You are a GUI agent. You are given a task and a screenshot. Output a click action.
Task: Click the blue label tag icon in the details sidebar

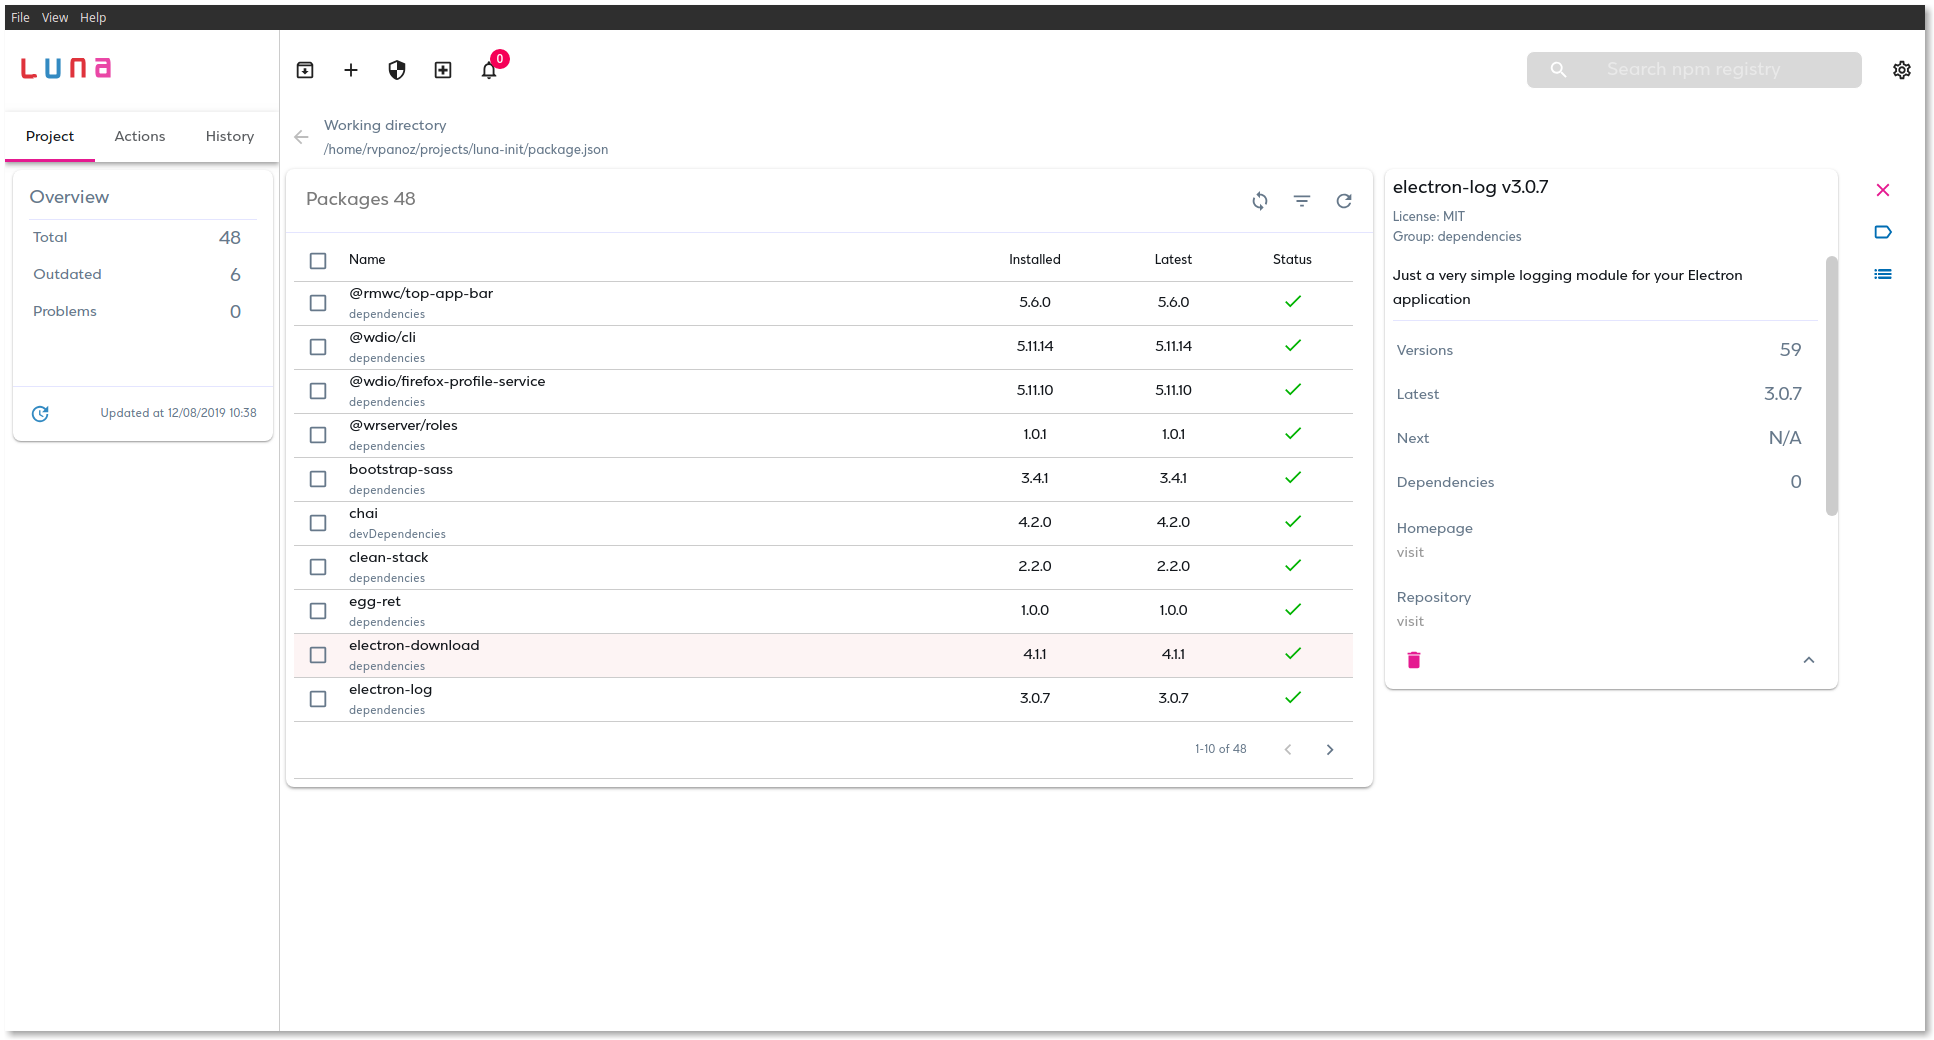(x=1883, y=232)
